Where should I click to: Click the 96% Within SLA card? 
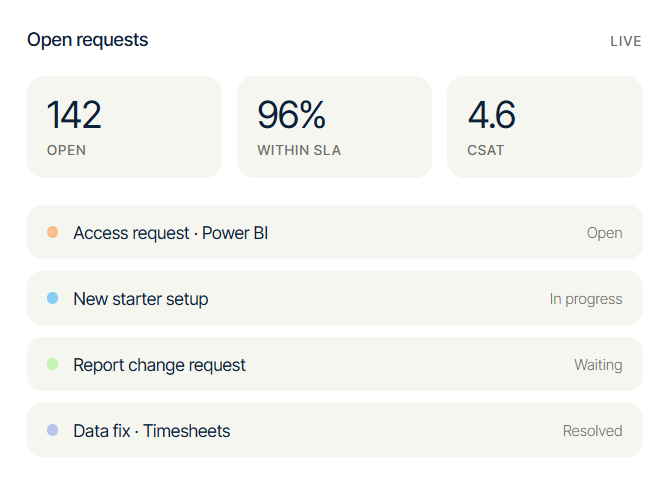click(334, 127)
